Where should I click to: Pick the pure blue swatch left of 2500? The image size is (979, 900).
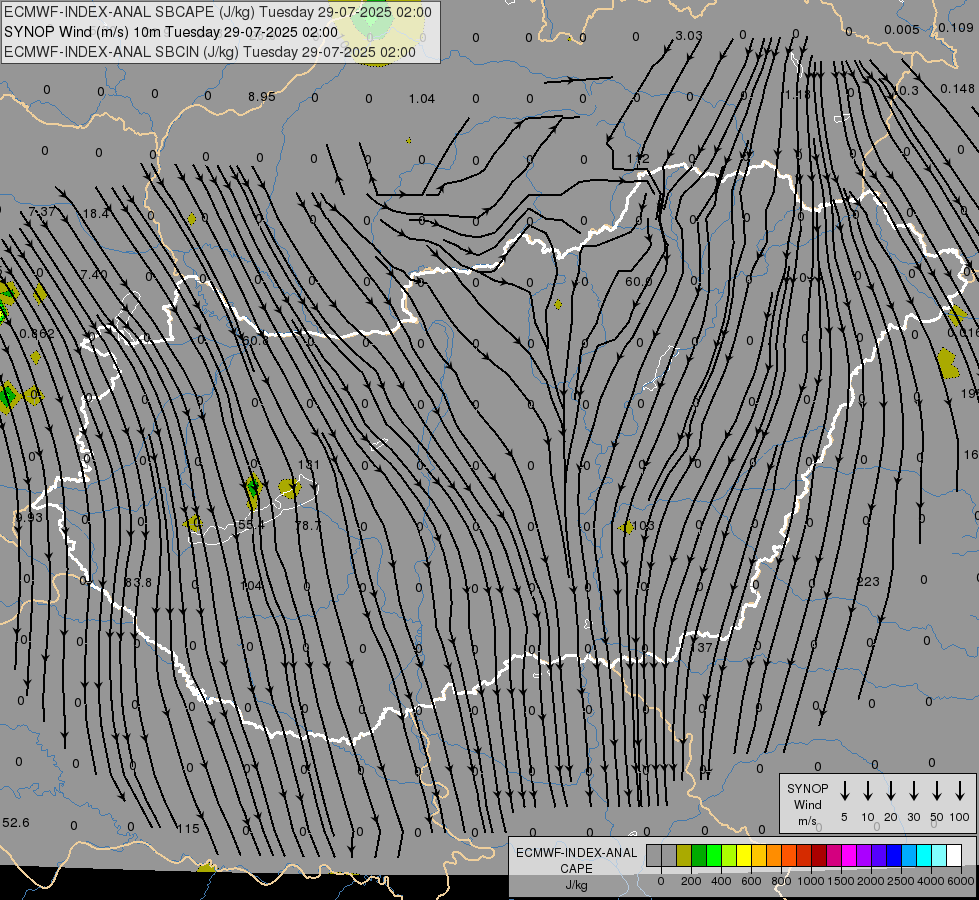[893, 855]
